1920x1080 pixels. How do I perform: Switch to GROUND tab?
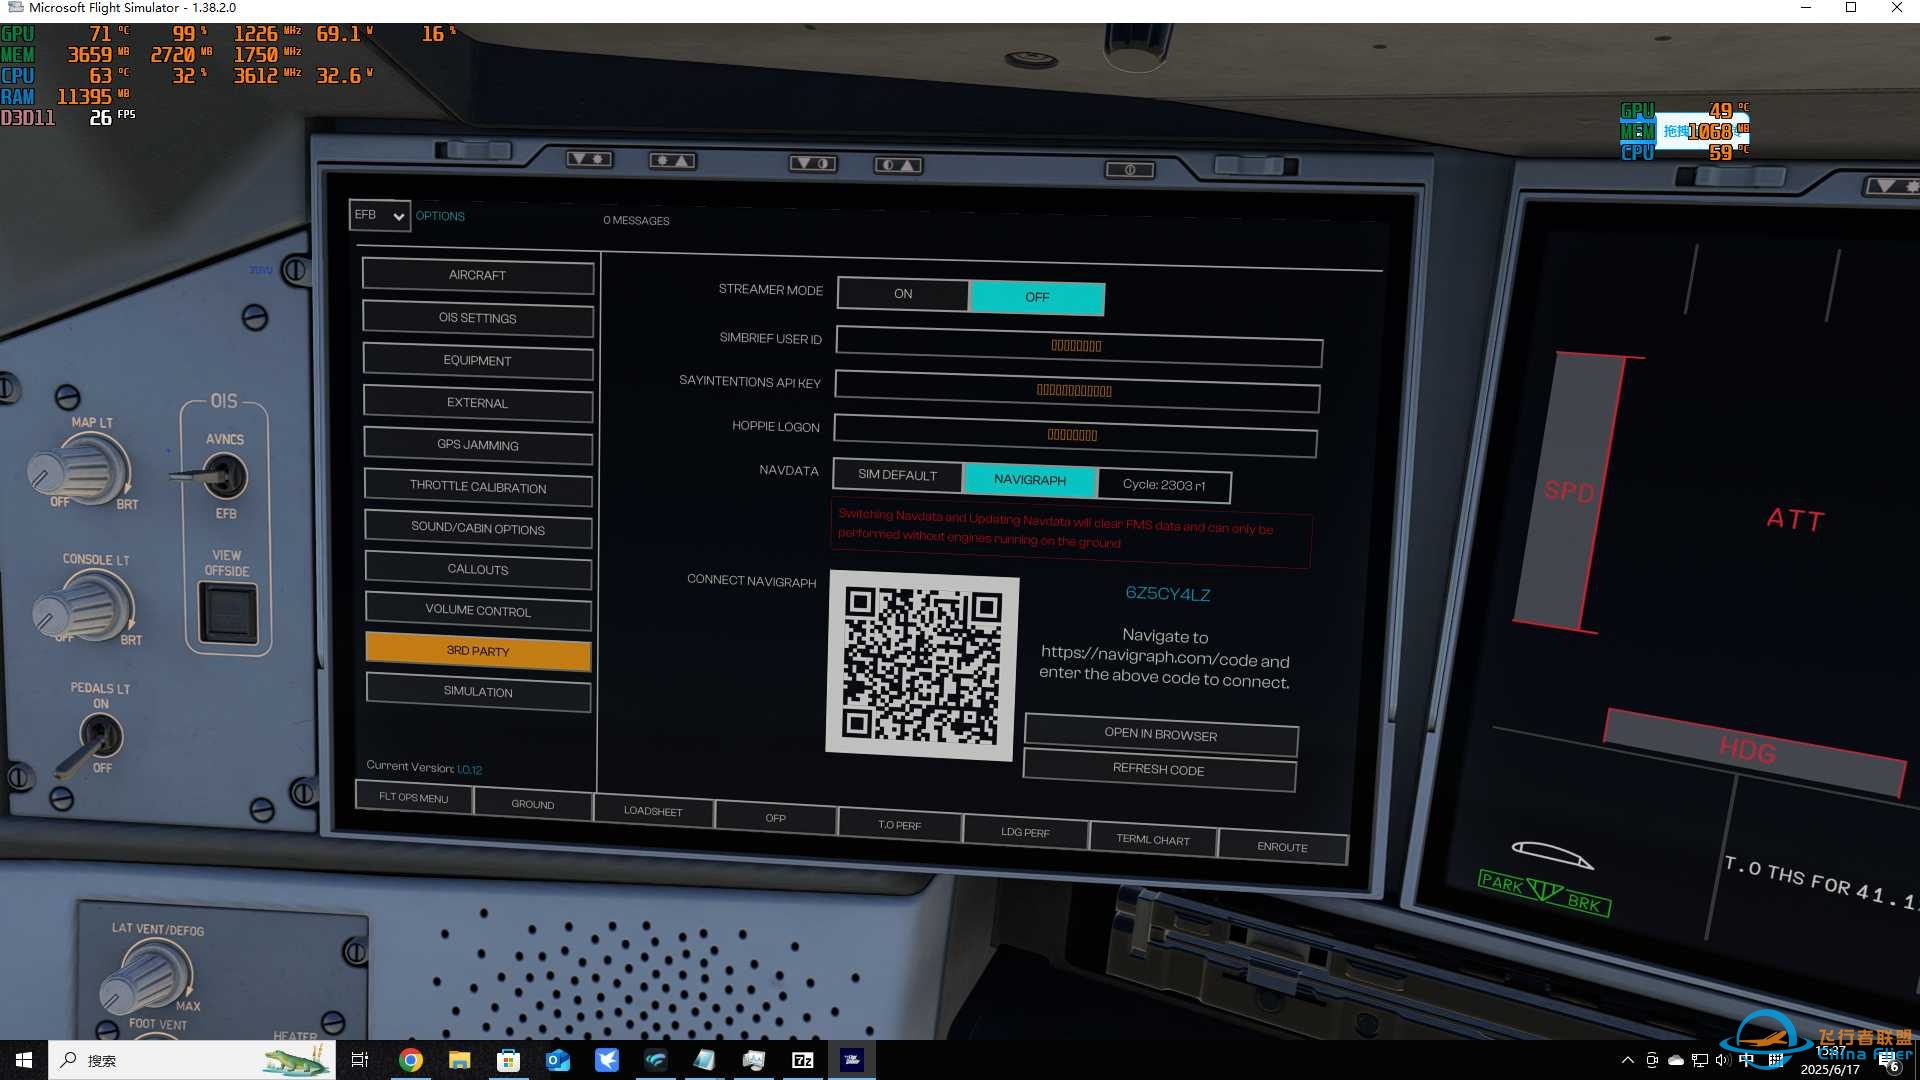(x=533, y=804)
